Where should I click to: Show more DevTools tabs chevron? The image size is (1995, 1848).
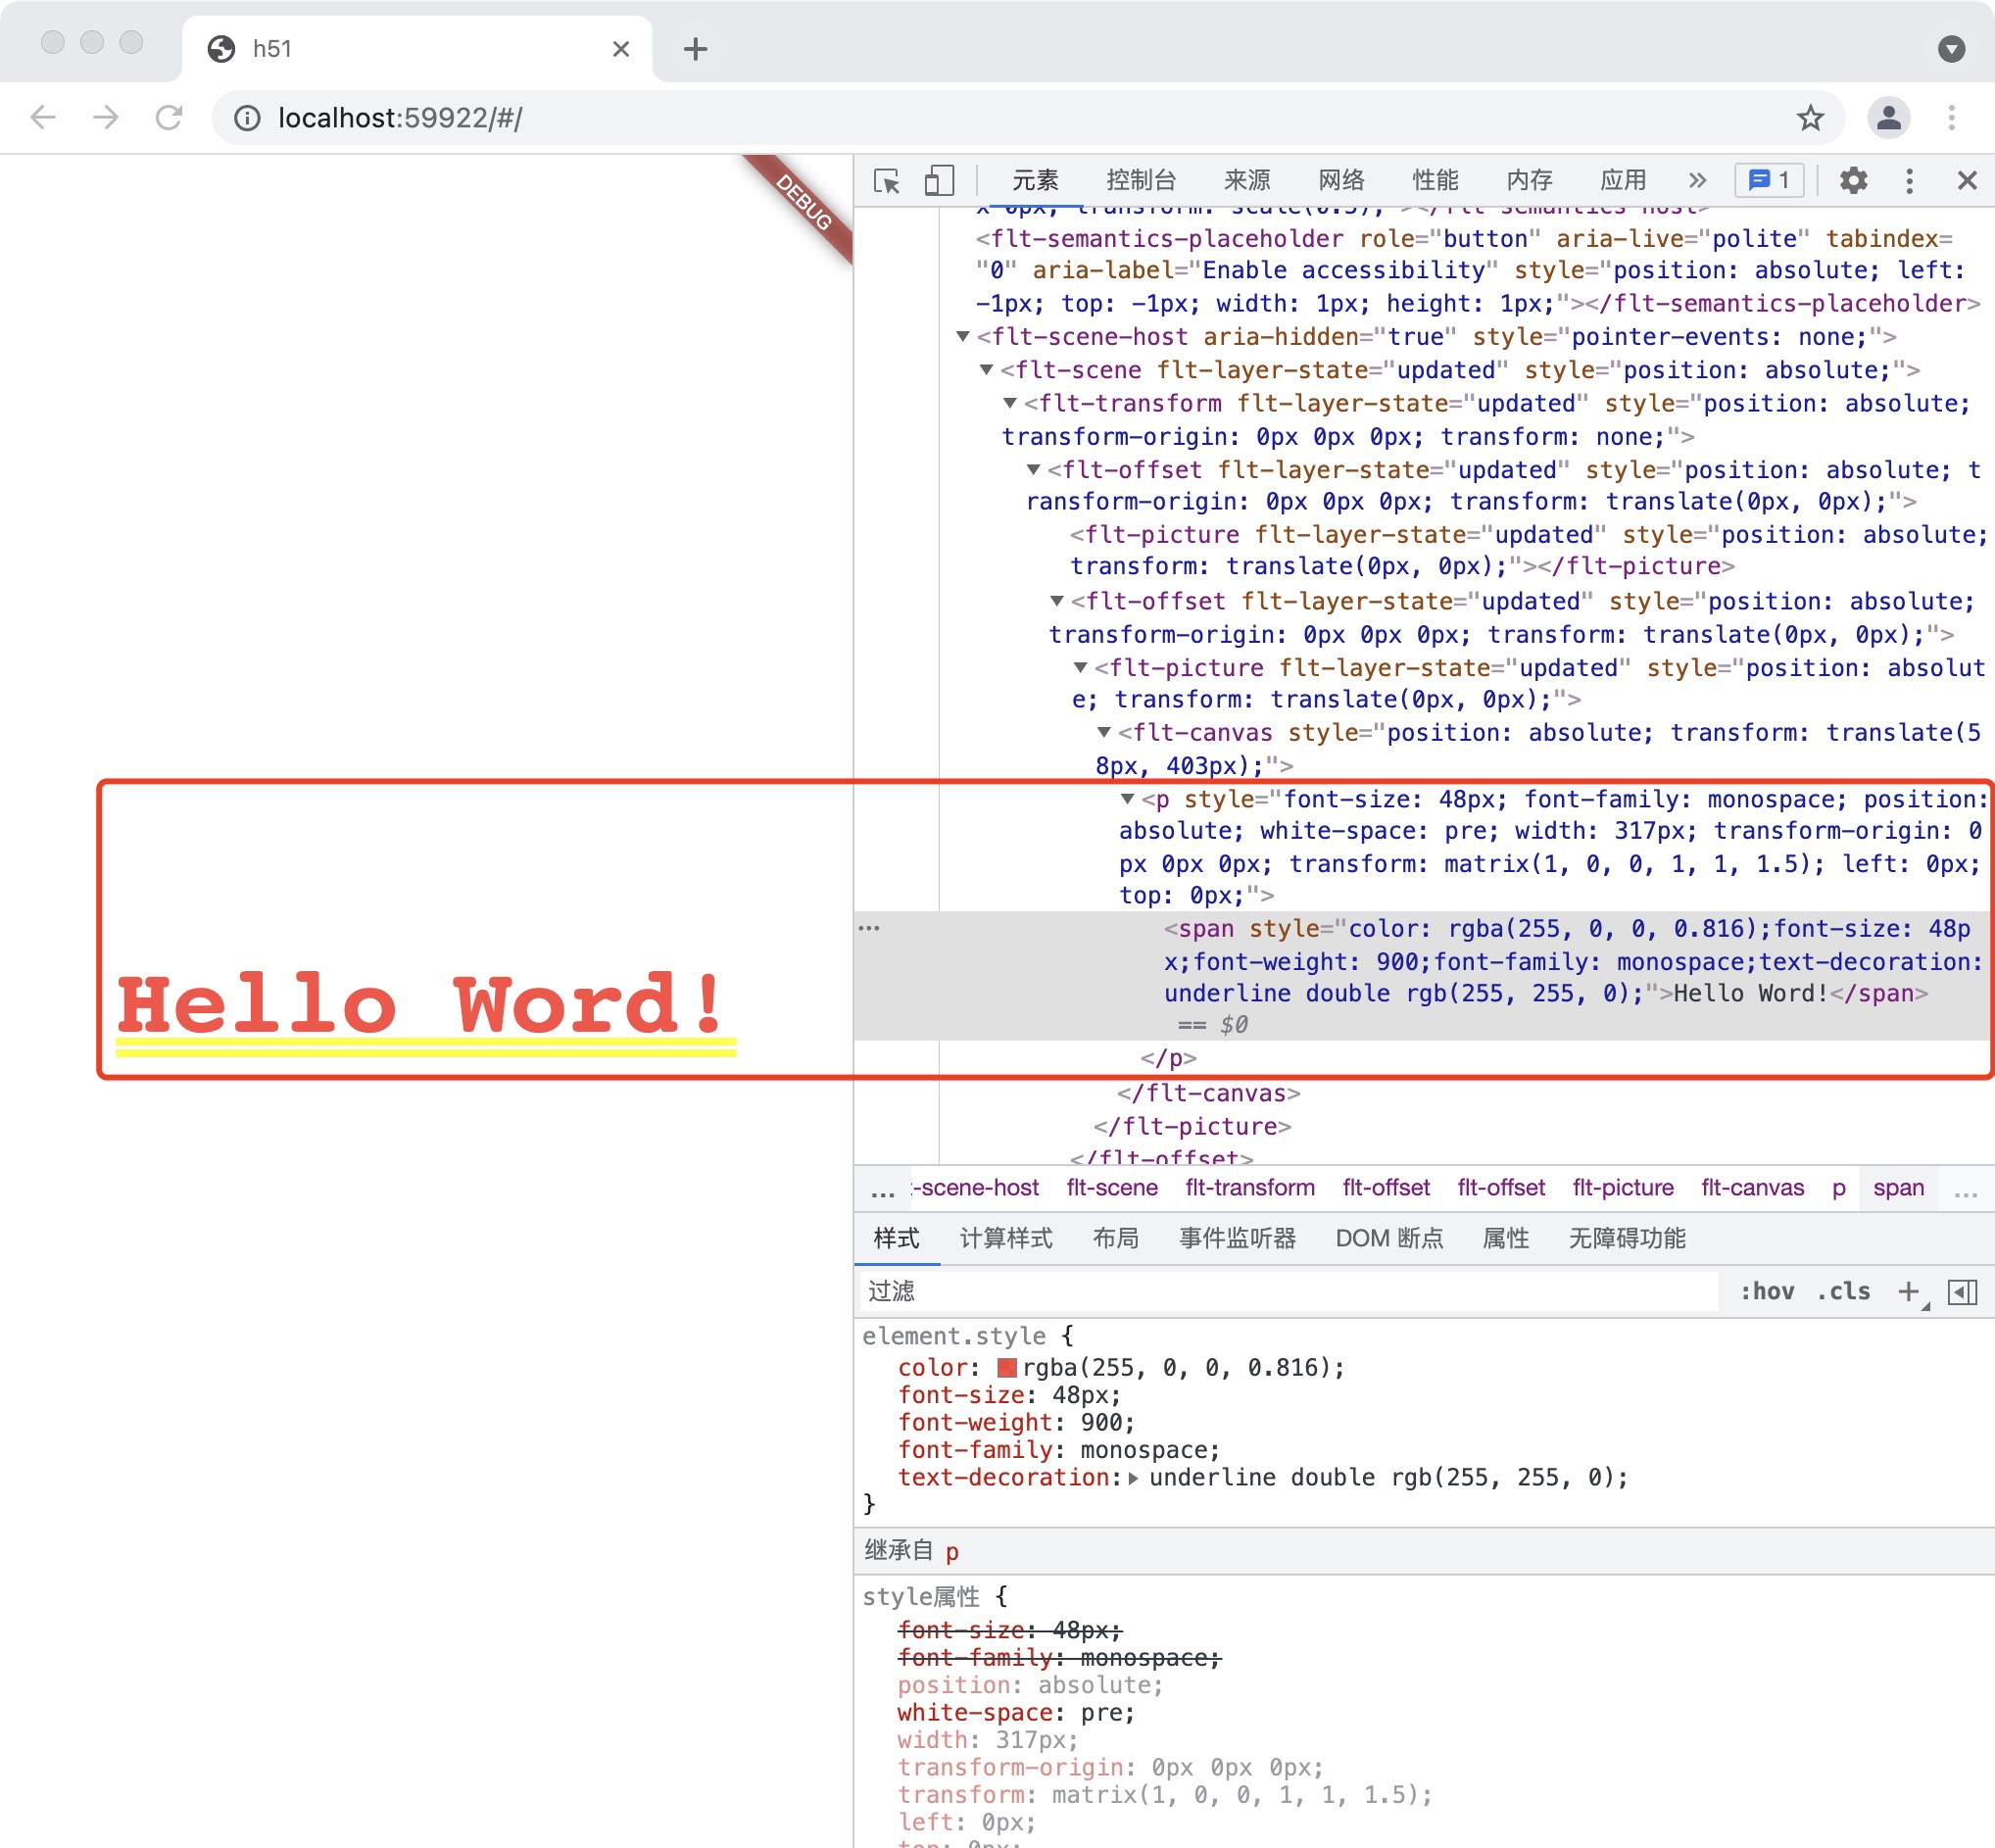coord(1697,181)
